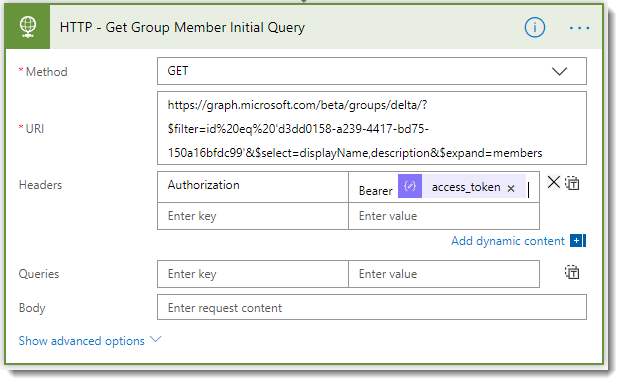Remove the access_token dynamic token
Image resolution: width=623 pixels, height=385 pixels.
tap(511, 188)
